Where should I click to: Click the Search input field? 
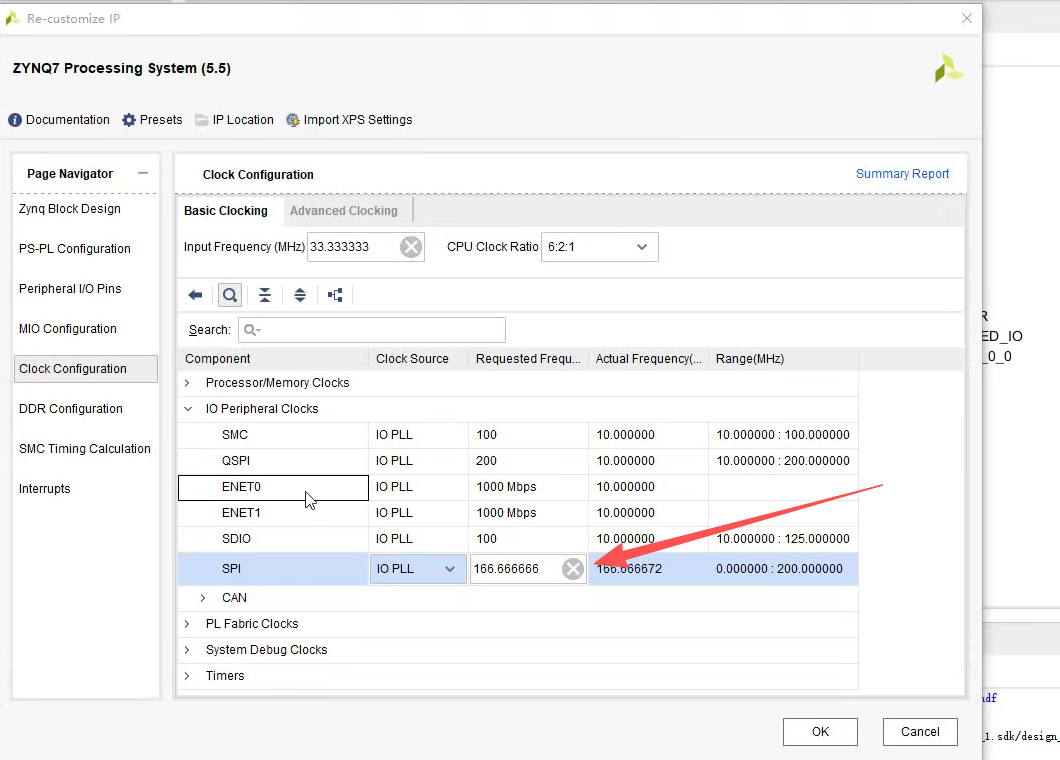tap(372, 330)
